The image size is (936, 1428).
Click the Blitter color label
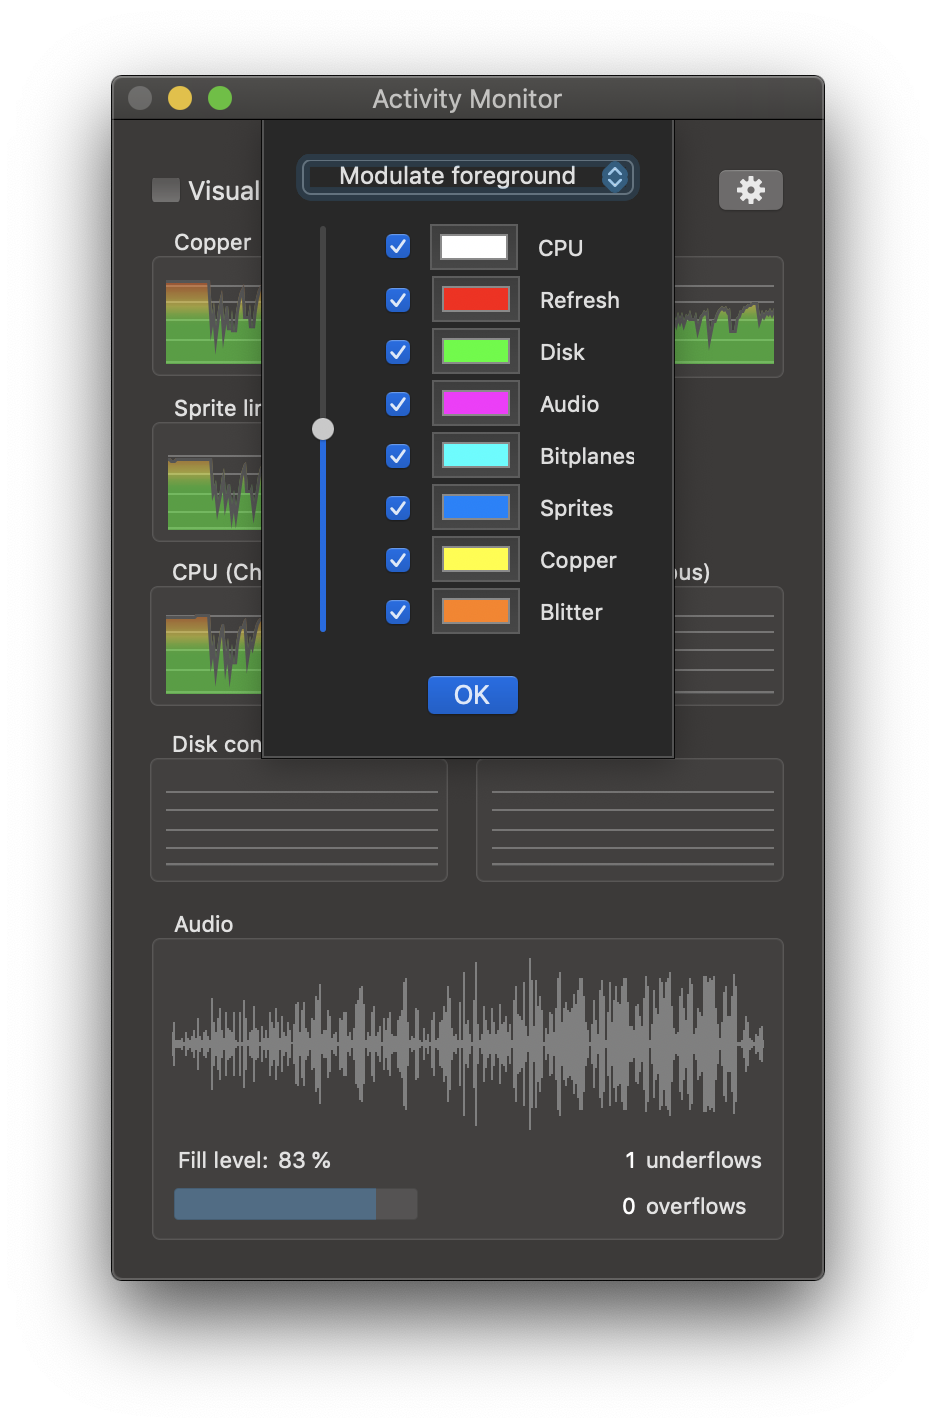coord(571,612)
